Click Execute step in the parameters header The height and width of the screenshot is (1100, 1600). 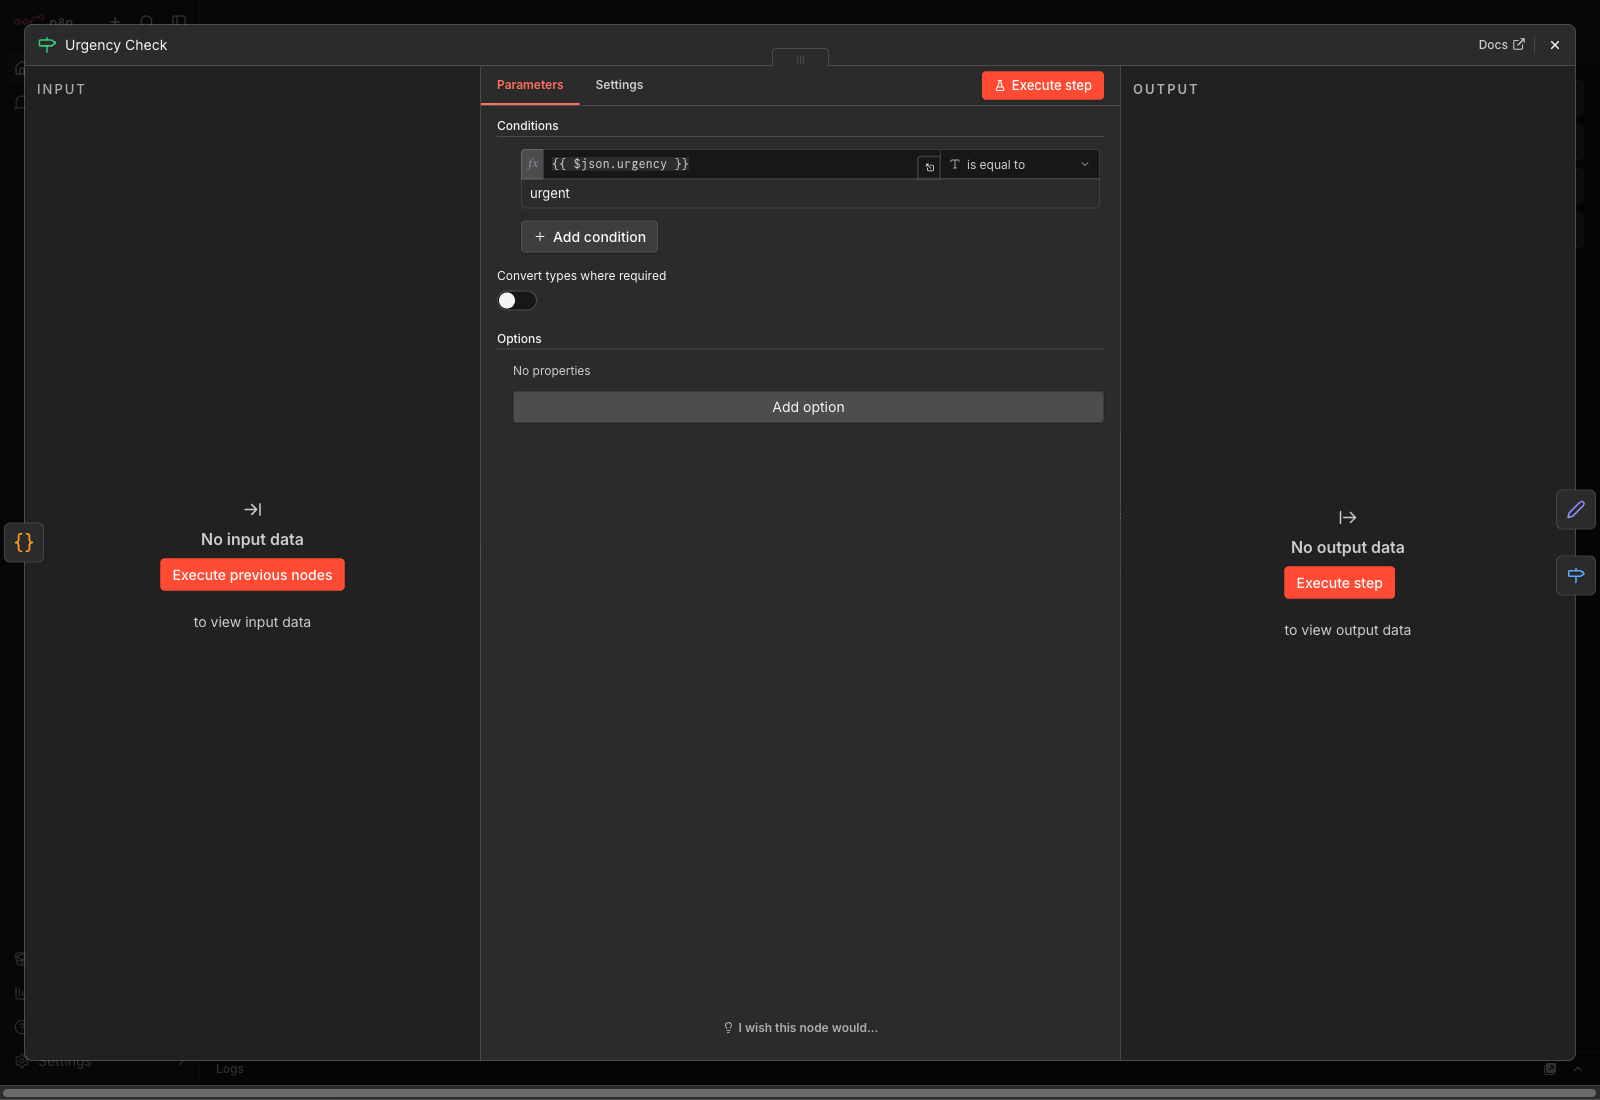1042,85
